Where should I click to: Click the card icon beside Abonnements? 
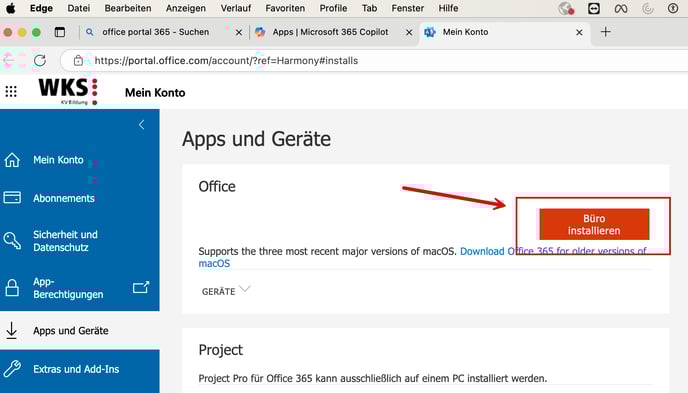pos(12,197)
